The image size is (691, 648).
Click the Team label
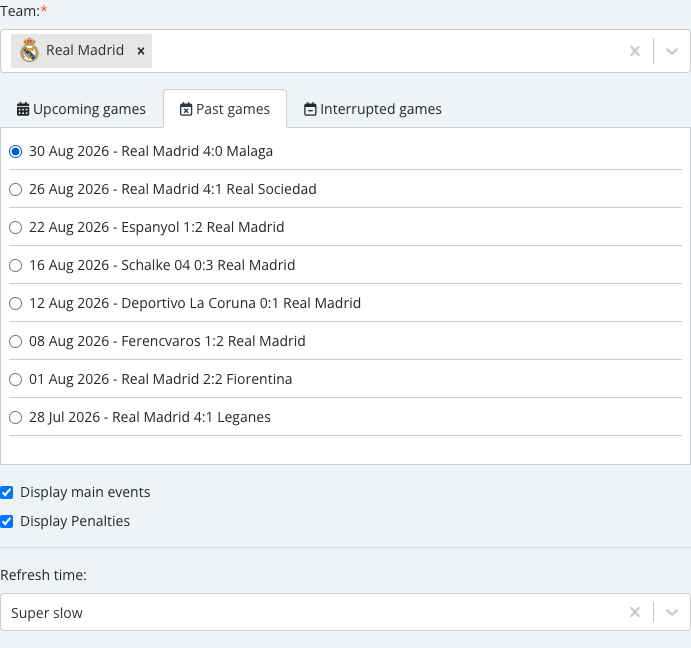23,11
